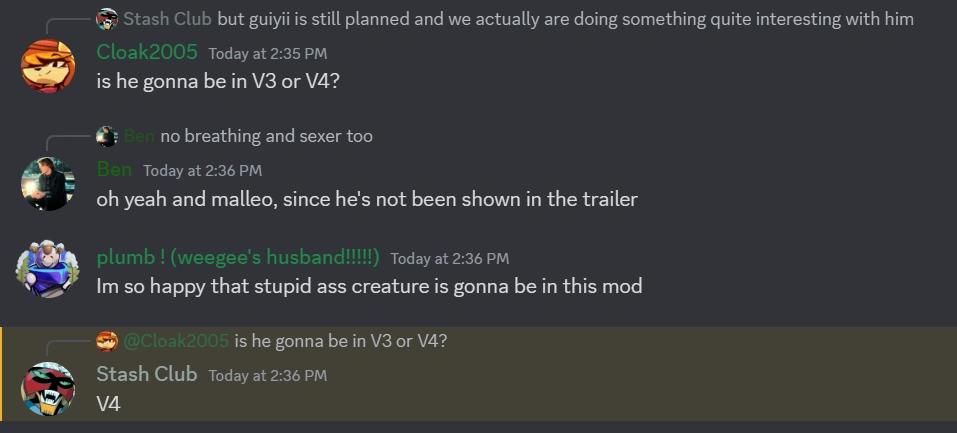Click small Ben avatar in reply preview
Screen dimensions: 957x433
[107, 136]
